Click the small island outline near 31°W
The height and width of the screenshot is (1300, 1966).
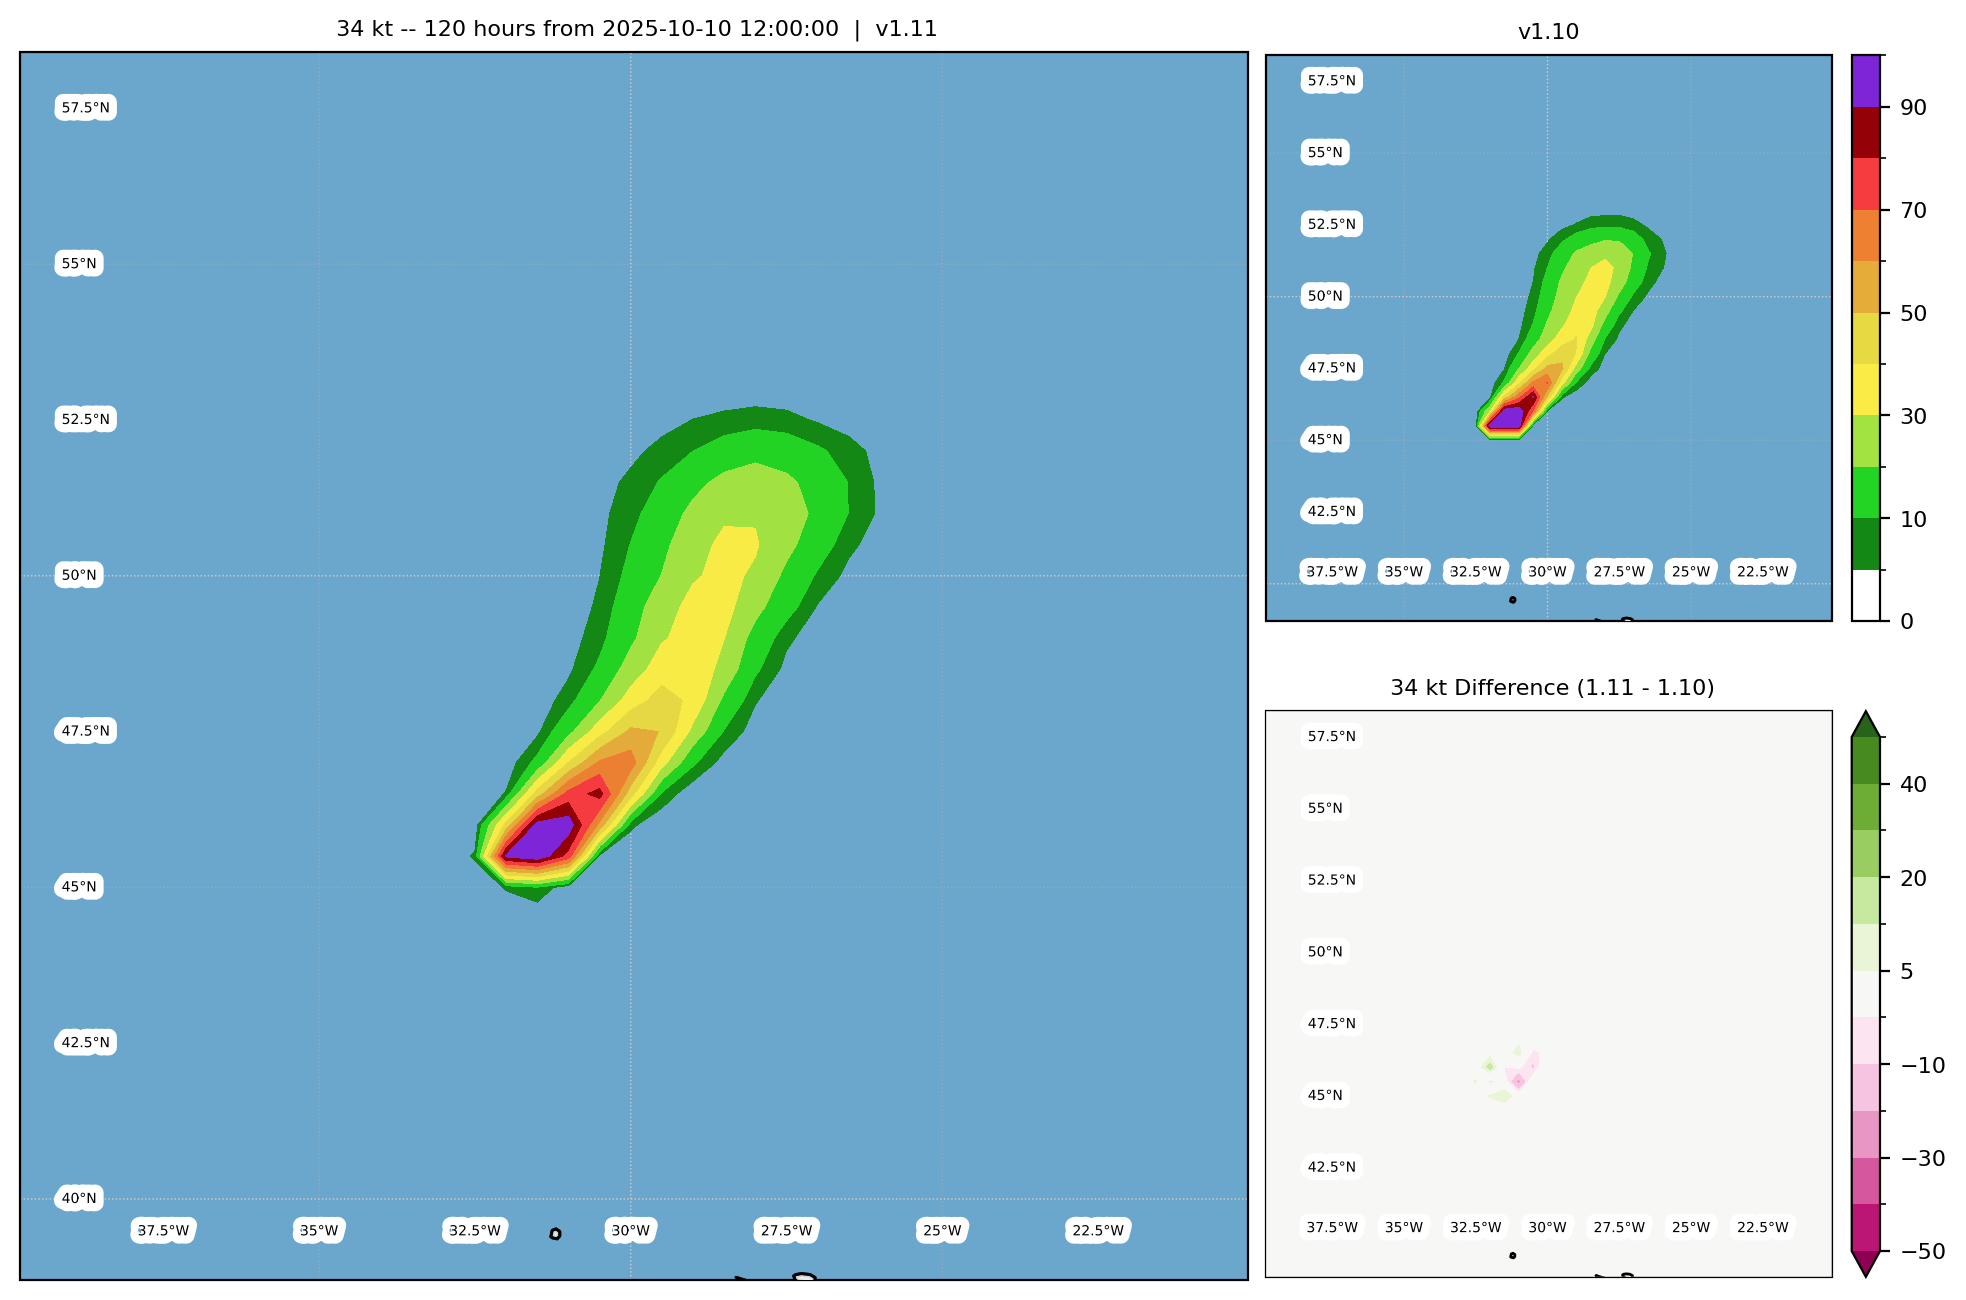(555, 1234)
